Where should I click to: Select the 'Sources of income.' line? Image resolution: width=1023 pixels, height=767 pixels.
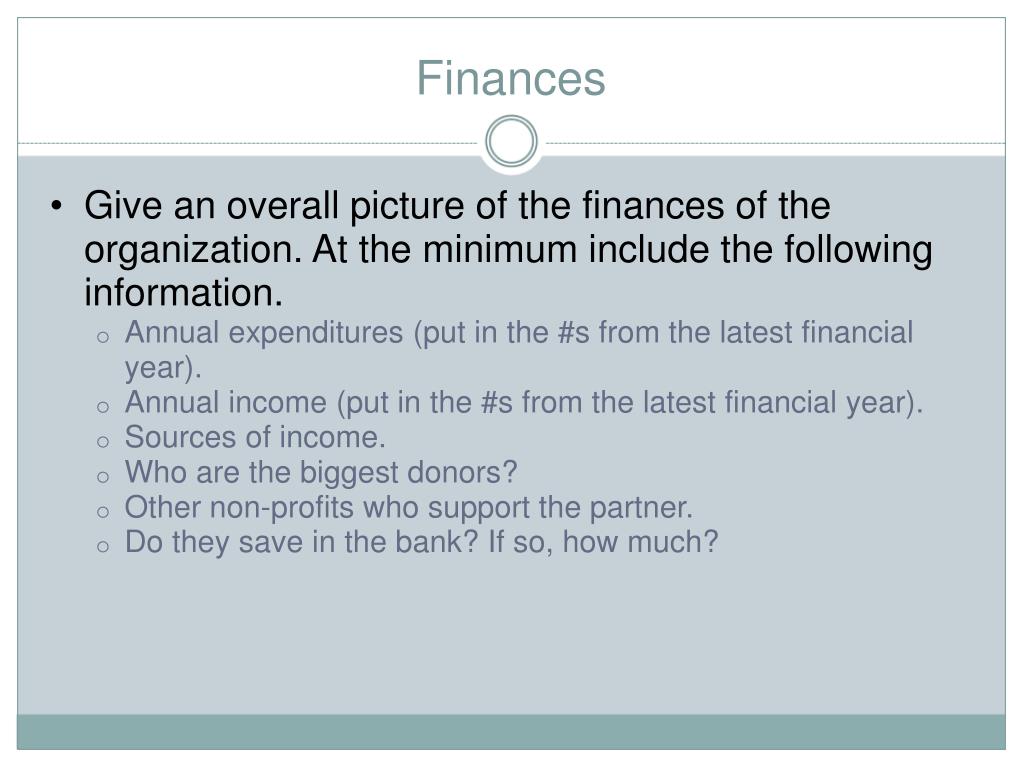(x=255, y=437)
